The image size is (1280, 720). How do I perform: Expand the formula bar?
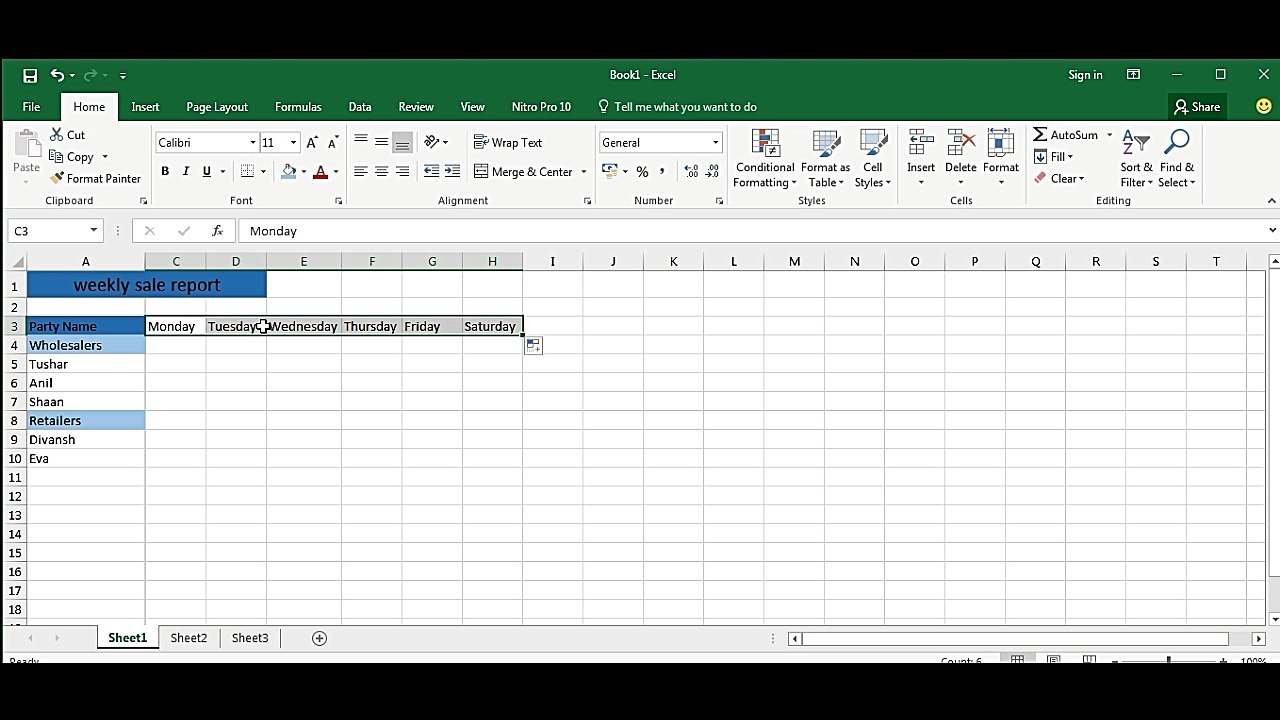[1272, 231]
